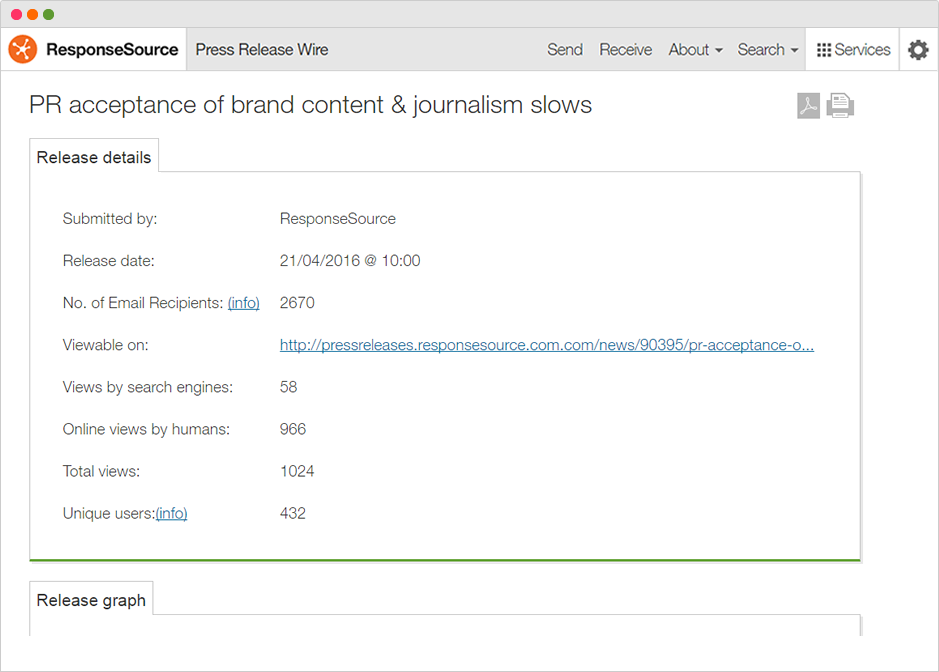
Task: Open the settings gear menu
Action: tap(917, 50)
